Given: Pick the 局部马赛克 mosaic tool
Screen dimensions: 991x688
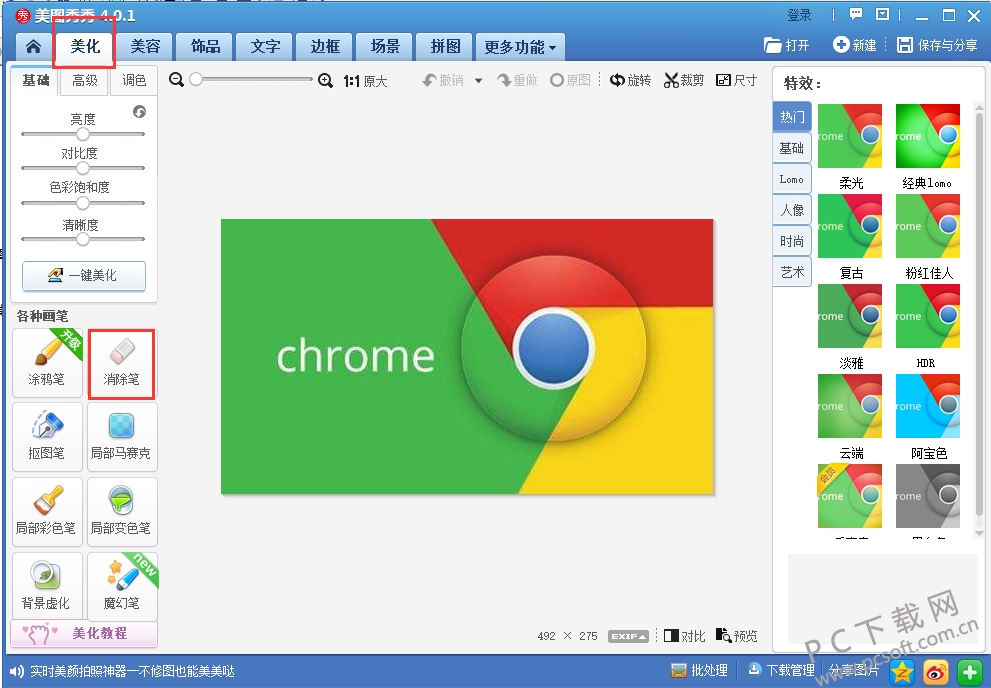Looking at the screenshot, I should pyautogui.click(x=122, y=437).
